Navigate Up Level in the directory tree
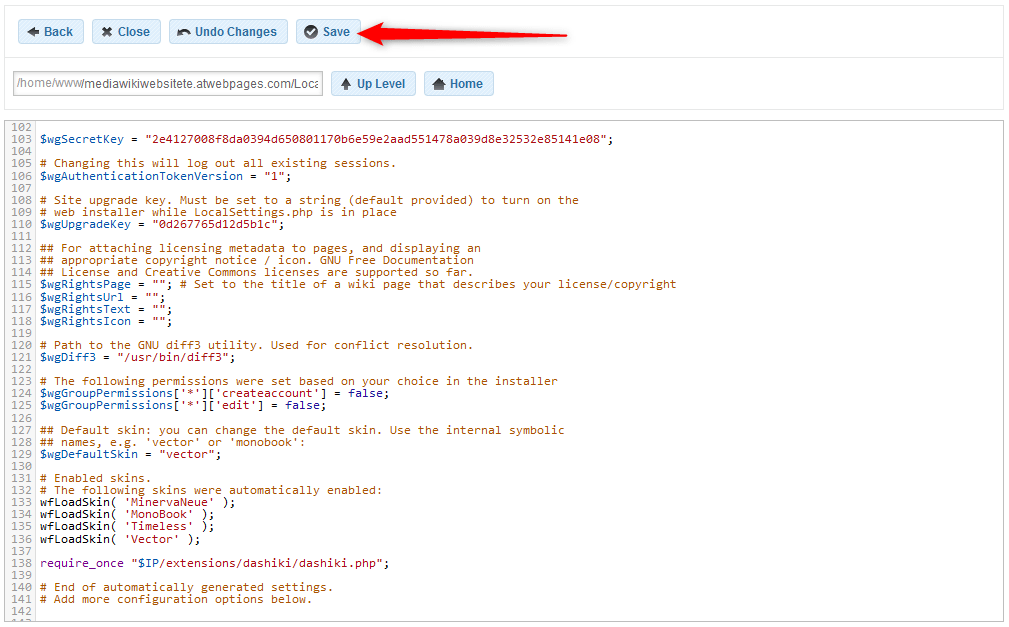The width and height of the screenshot is (1009, 627). click(x=373, y=83)
